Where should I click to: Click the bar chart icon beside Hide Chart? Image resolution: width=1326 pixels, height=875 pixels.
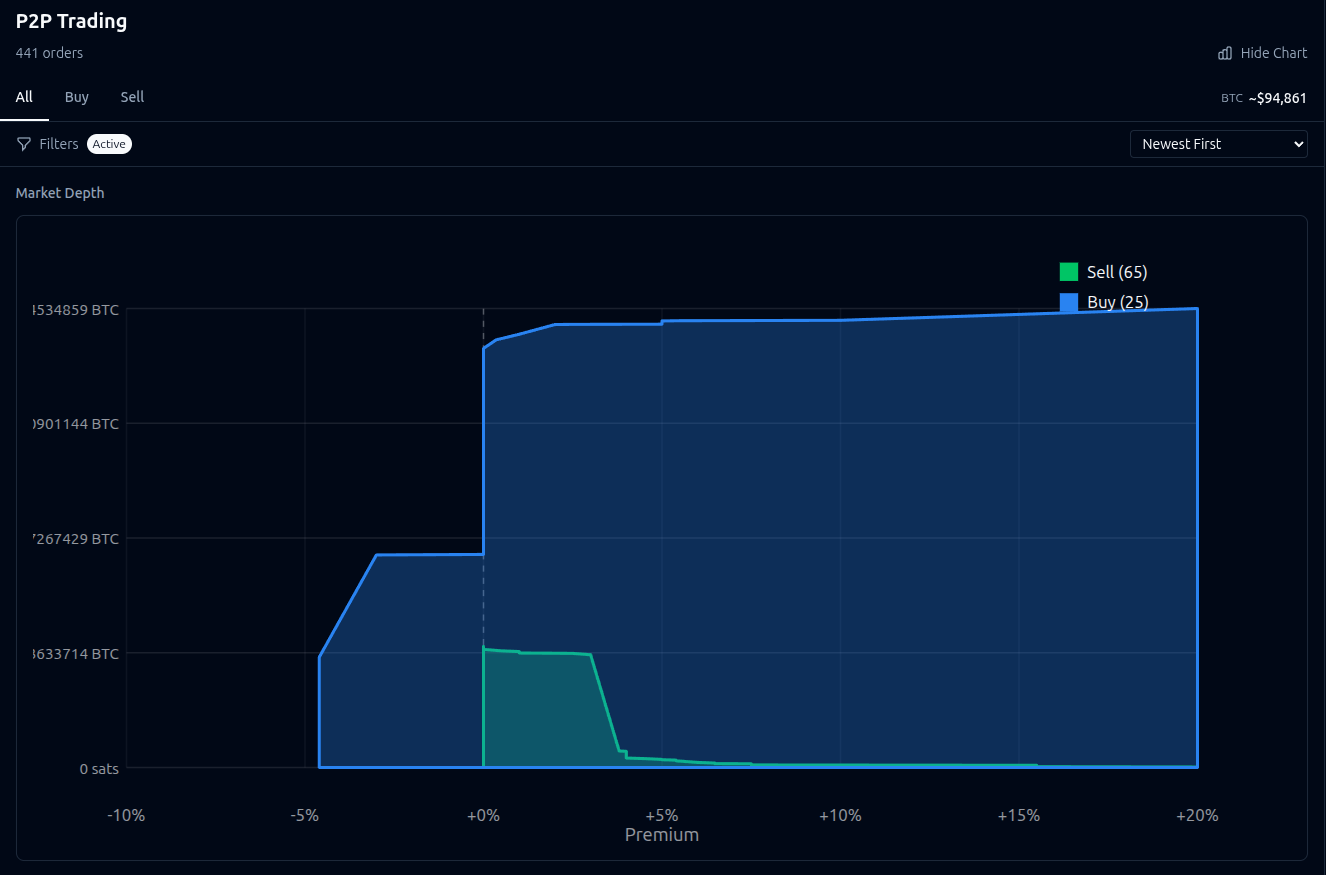[x=1225, y=53]
